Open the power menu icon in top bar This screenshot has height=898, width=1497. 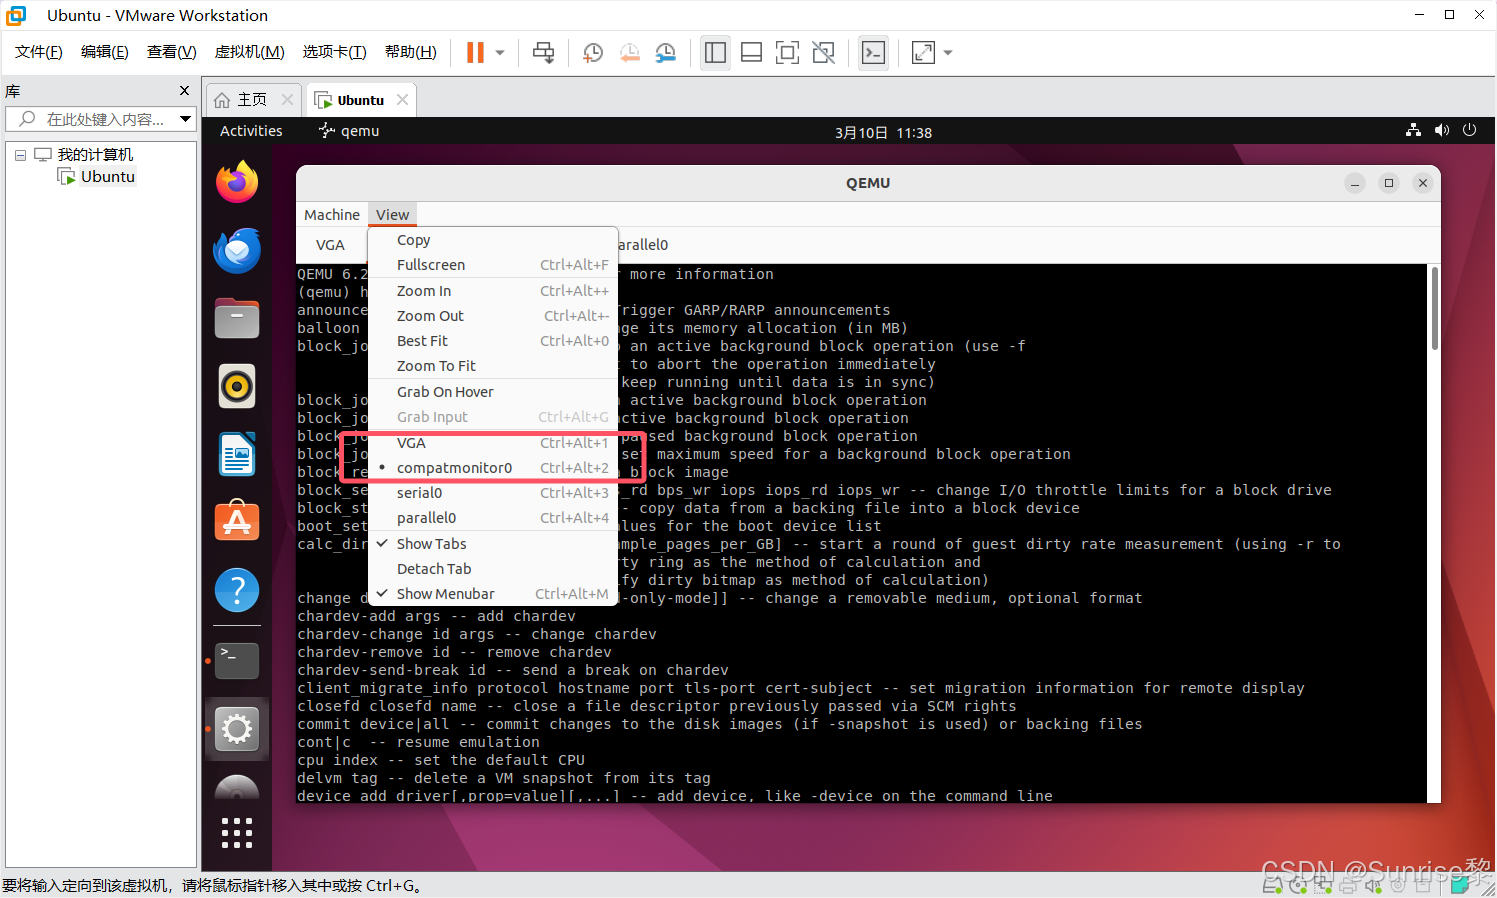click(1469, 130)
